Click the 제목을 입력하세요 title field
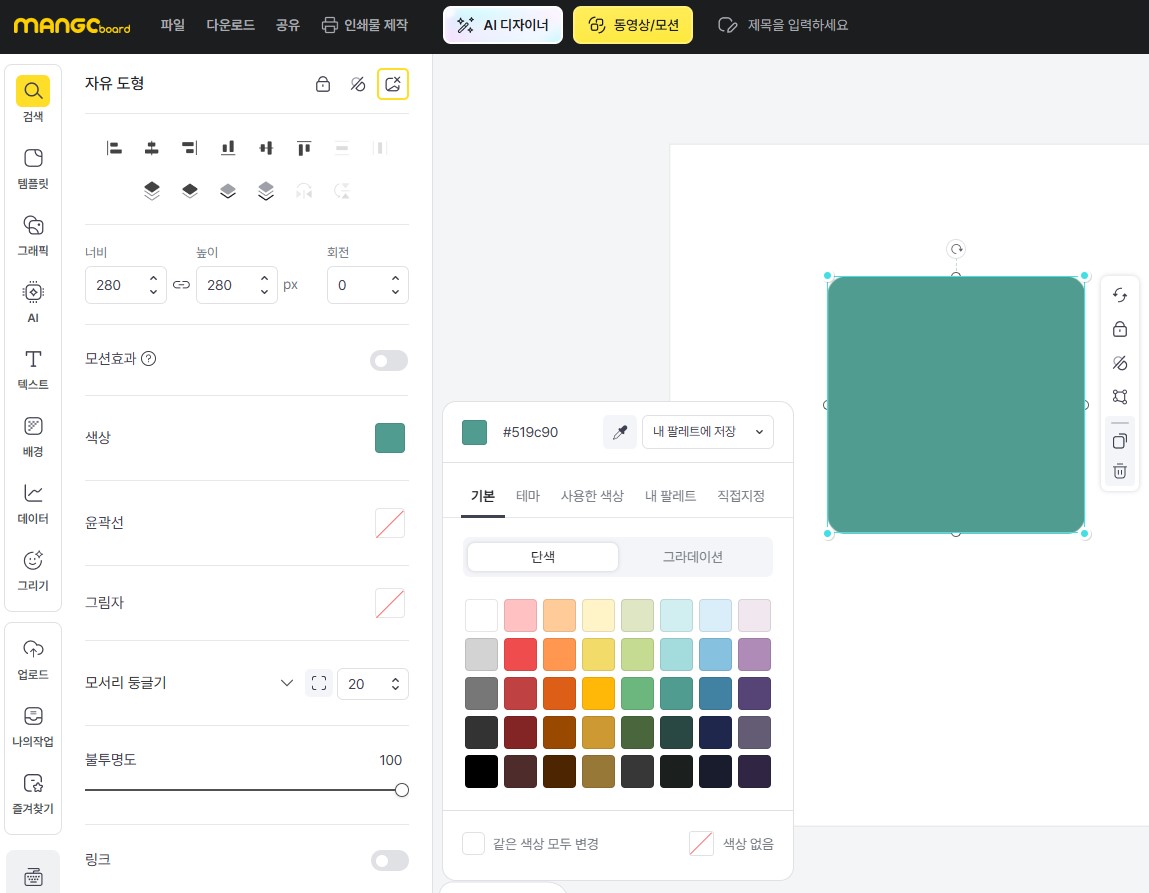Screen dimensions: 1149x893 (797, 25)
